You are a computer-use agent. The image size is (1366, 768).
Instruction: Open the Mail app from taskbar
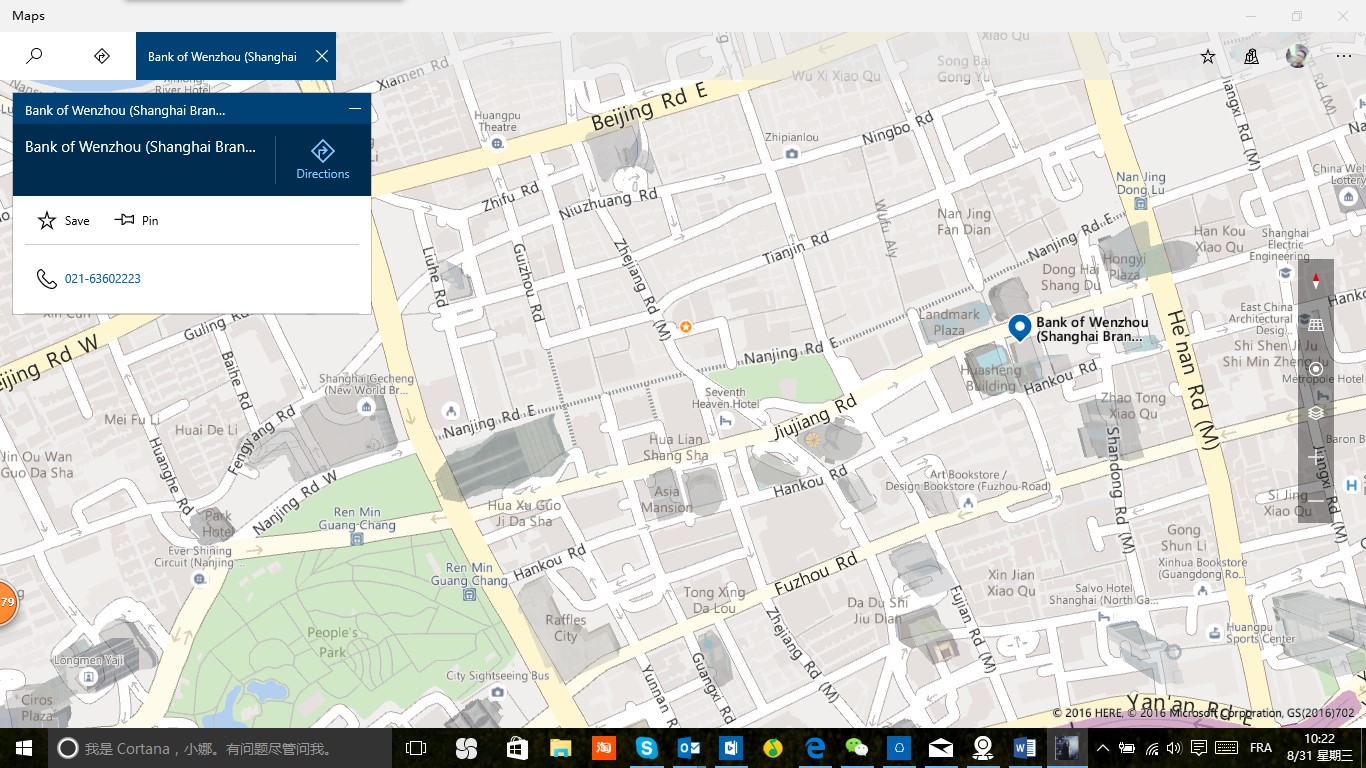(941, 748)
